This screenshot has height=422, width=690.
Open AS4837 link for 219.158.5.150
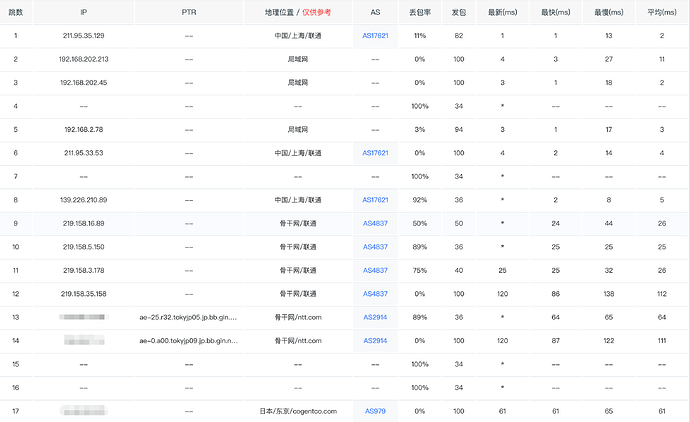point(375,247)
